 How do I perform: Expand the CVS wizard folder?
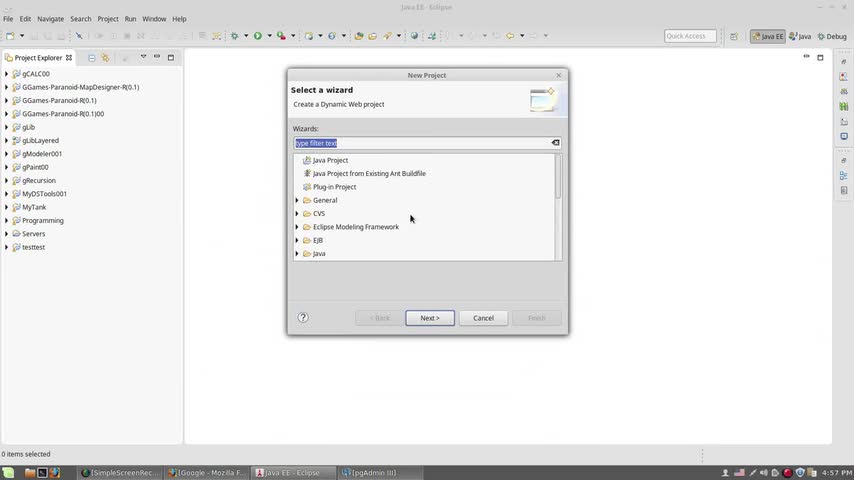click(x=297, y=214)
